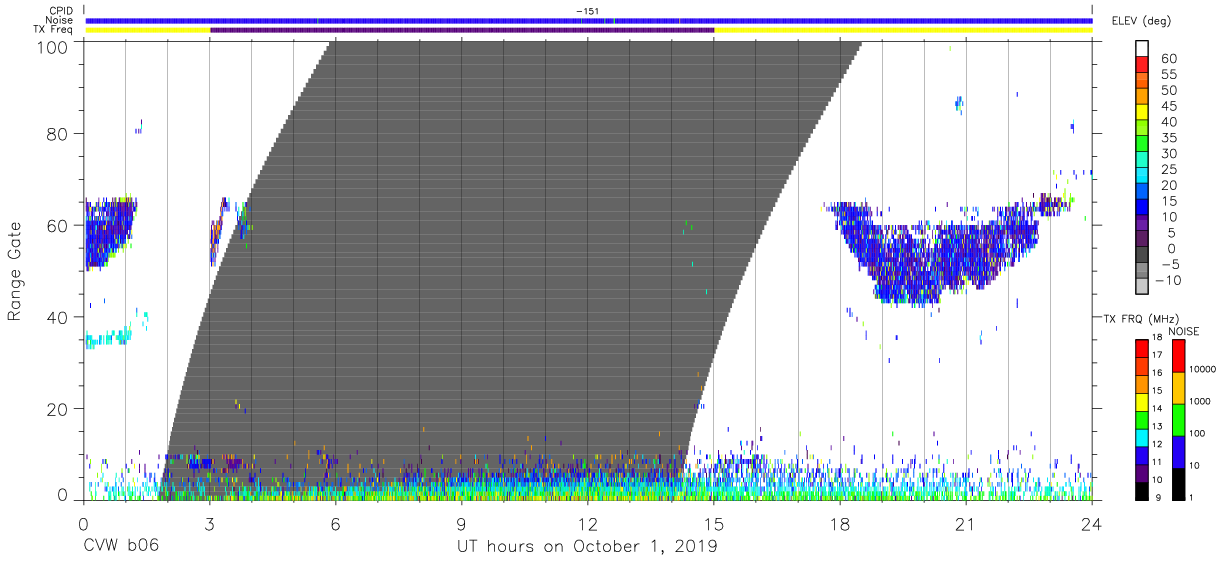Click NOISE legend label '10000'
Image resolution: width=1228 pixels, height=567 pixels.
(1201, 369)
